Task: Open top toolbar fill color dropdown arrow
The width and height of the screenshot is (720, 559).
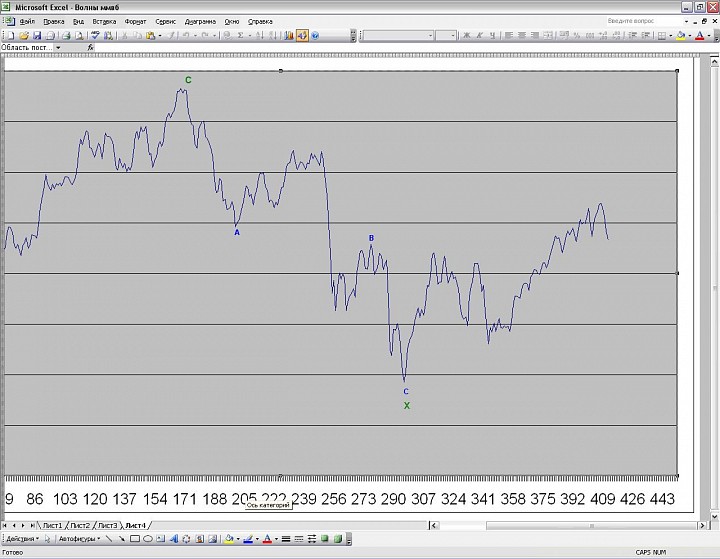Action: [690, 35]
